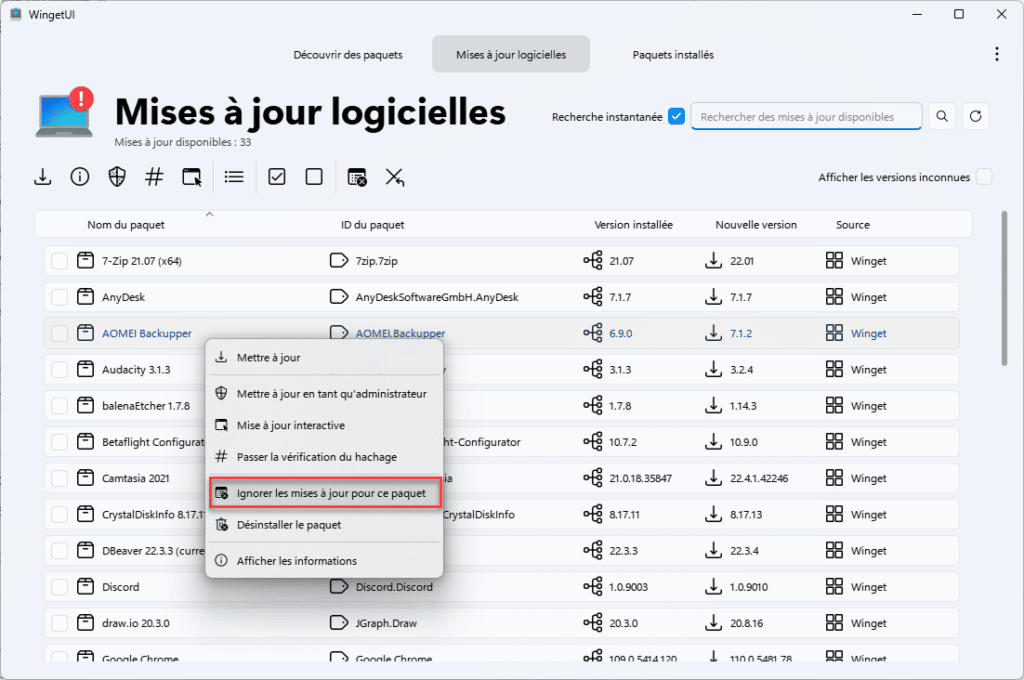The height and width of the screenshot is (680, 1024).
Task: Click the vertical scrollbar of the package list
Action: (1004, 287)
